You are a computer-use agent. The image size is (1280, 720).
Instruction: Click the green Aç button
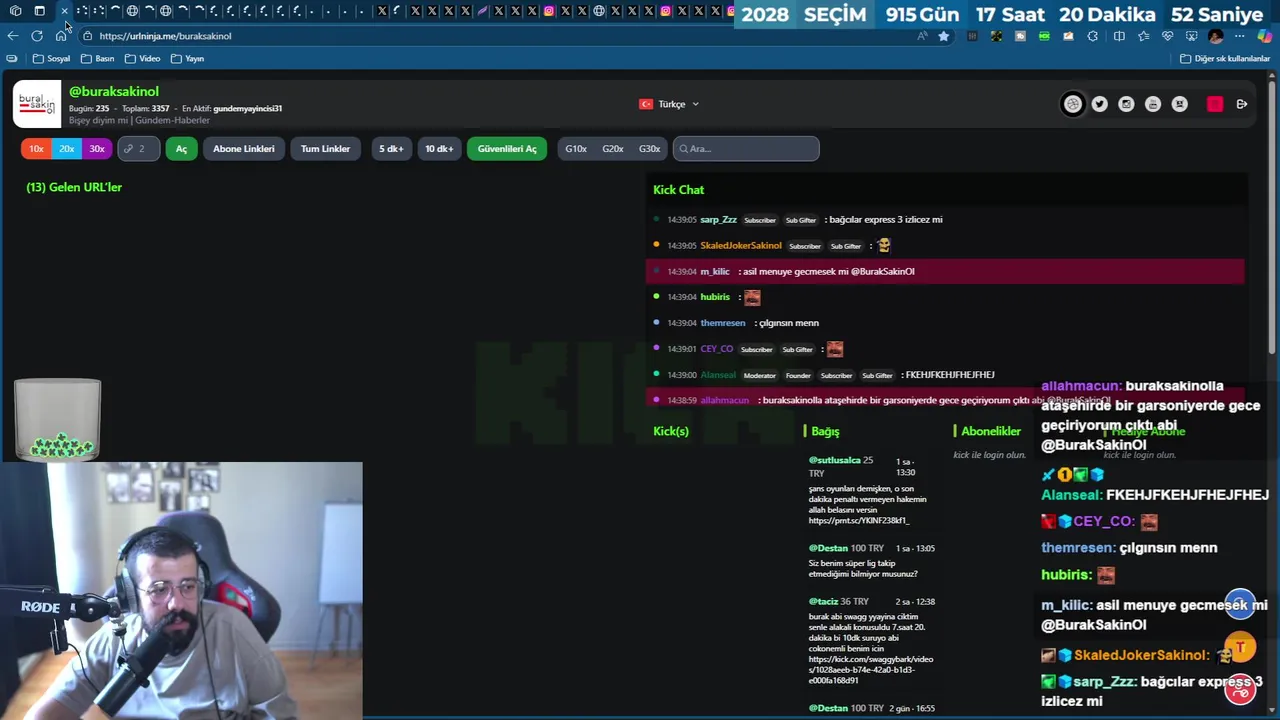click(181, 149)
